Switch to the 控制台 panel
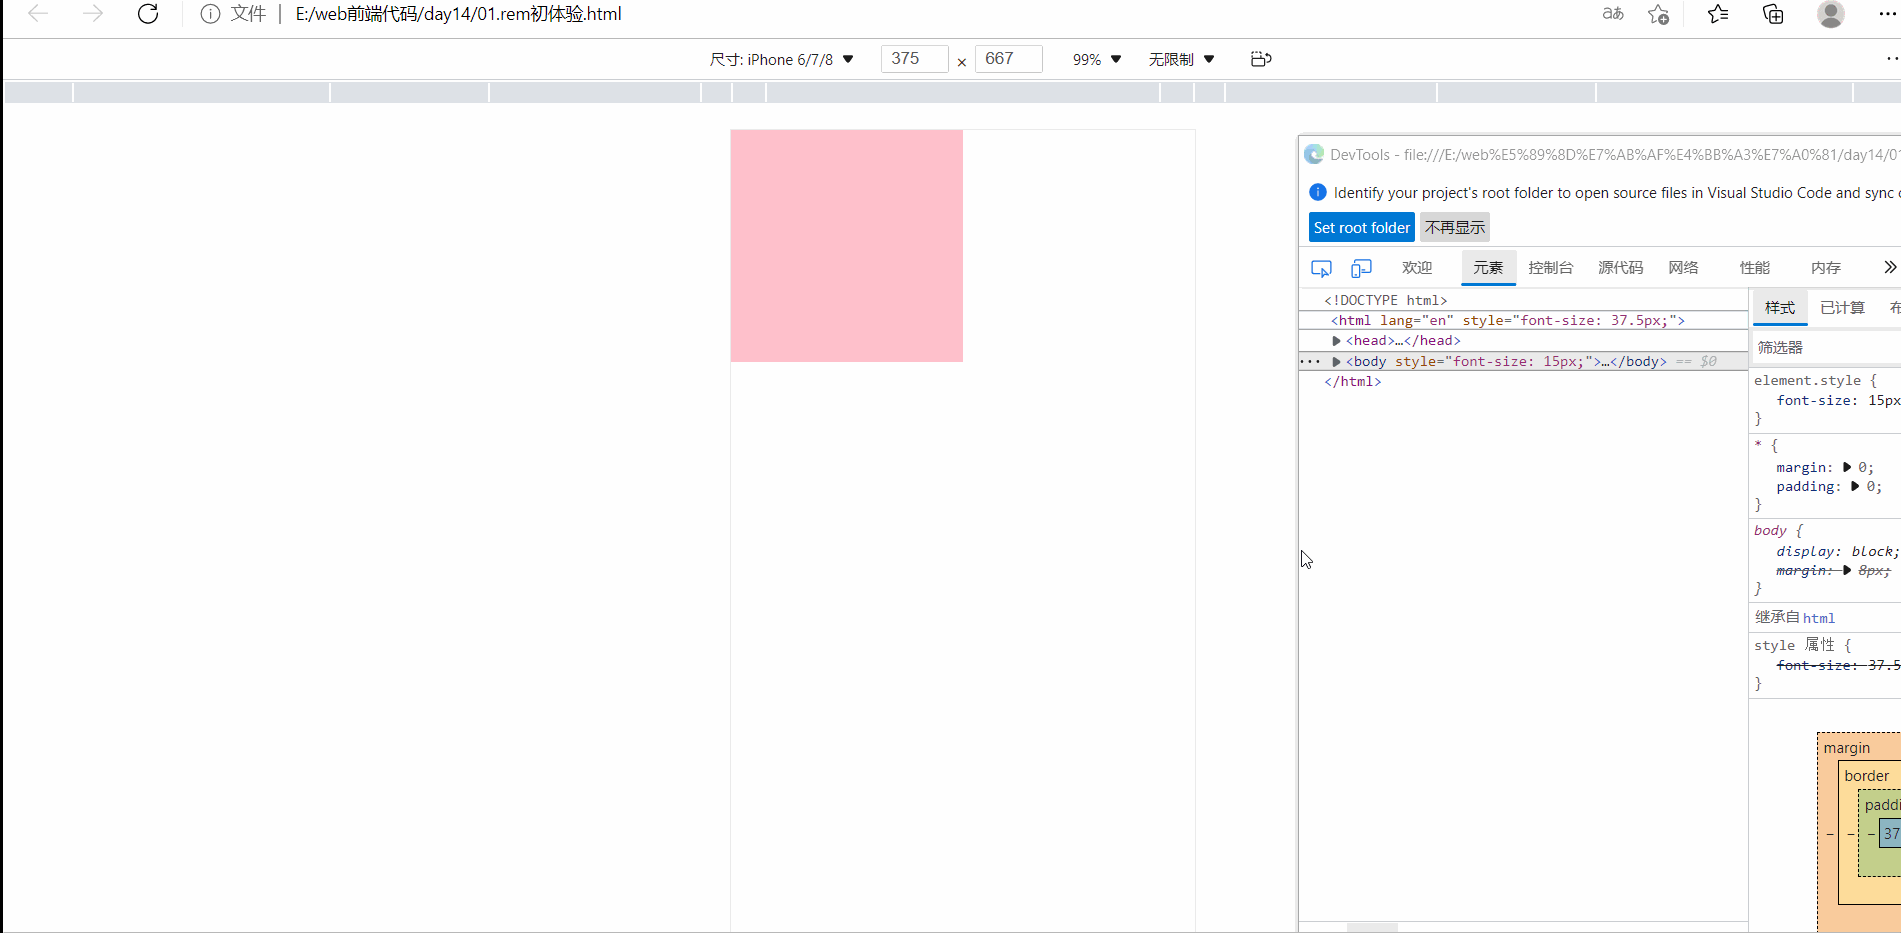The image size is (1901, 933). 1551,267
